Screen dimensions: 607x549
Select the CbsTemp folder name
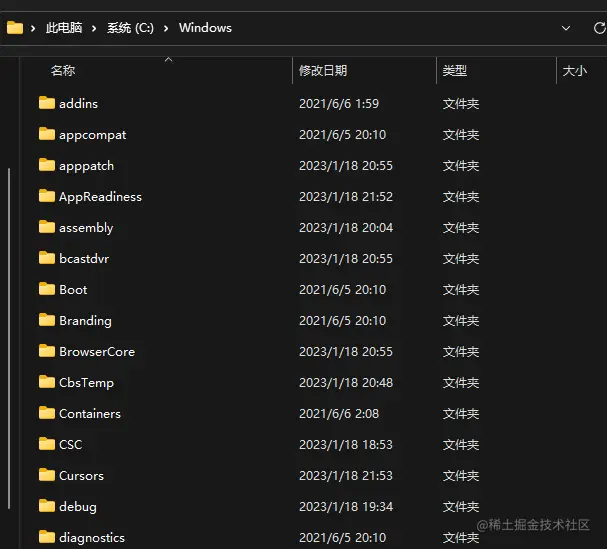pos(86,383)
